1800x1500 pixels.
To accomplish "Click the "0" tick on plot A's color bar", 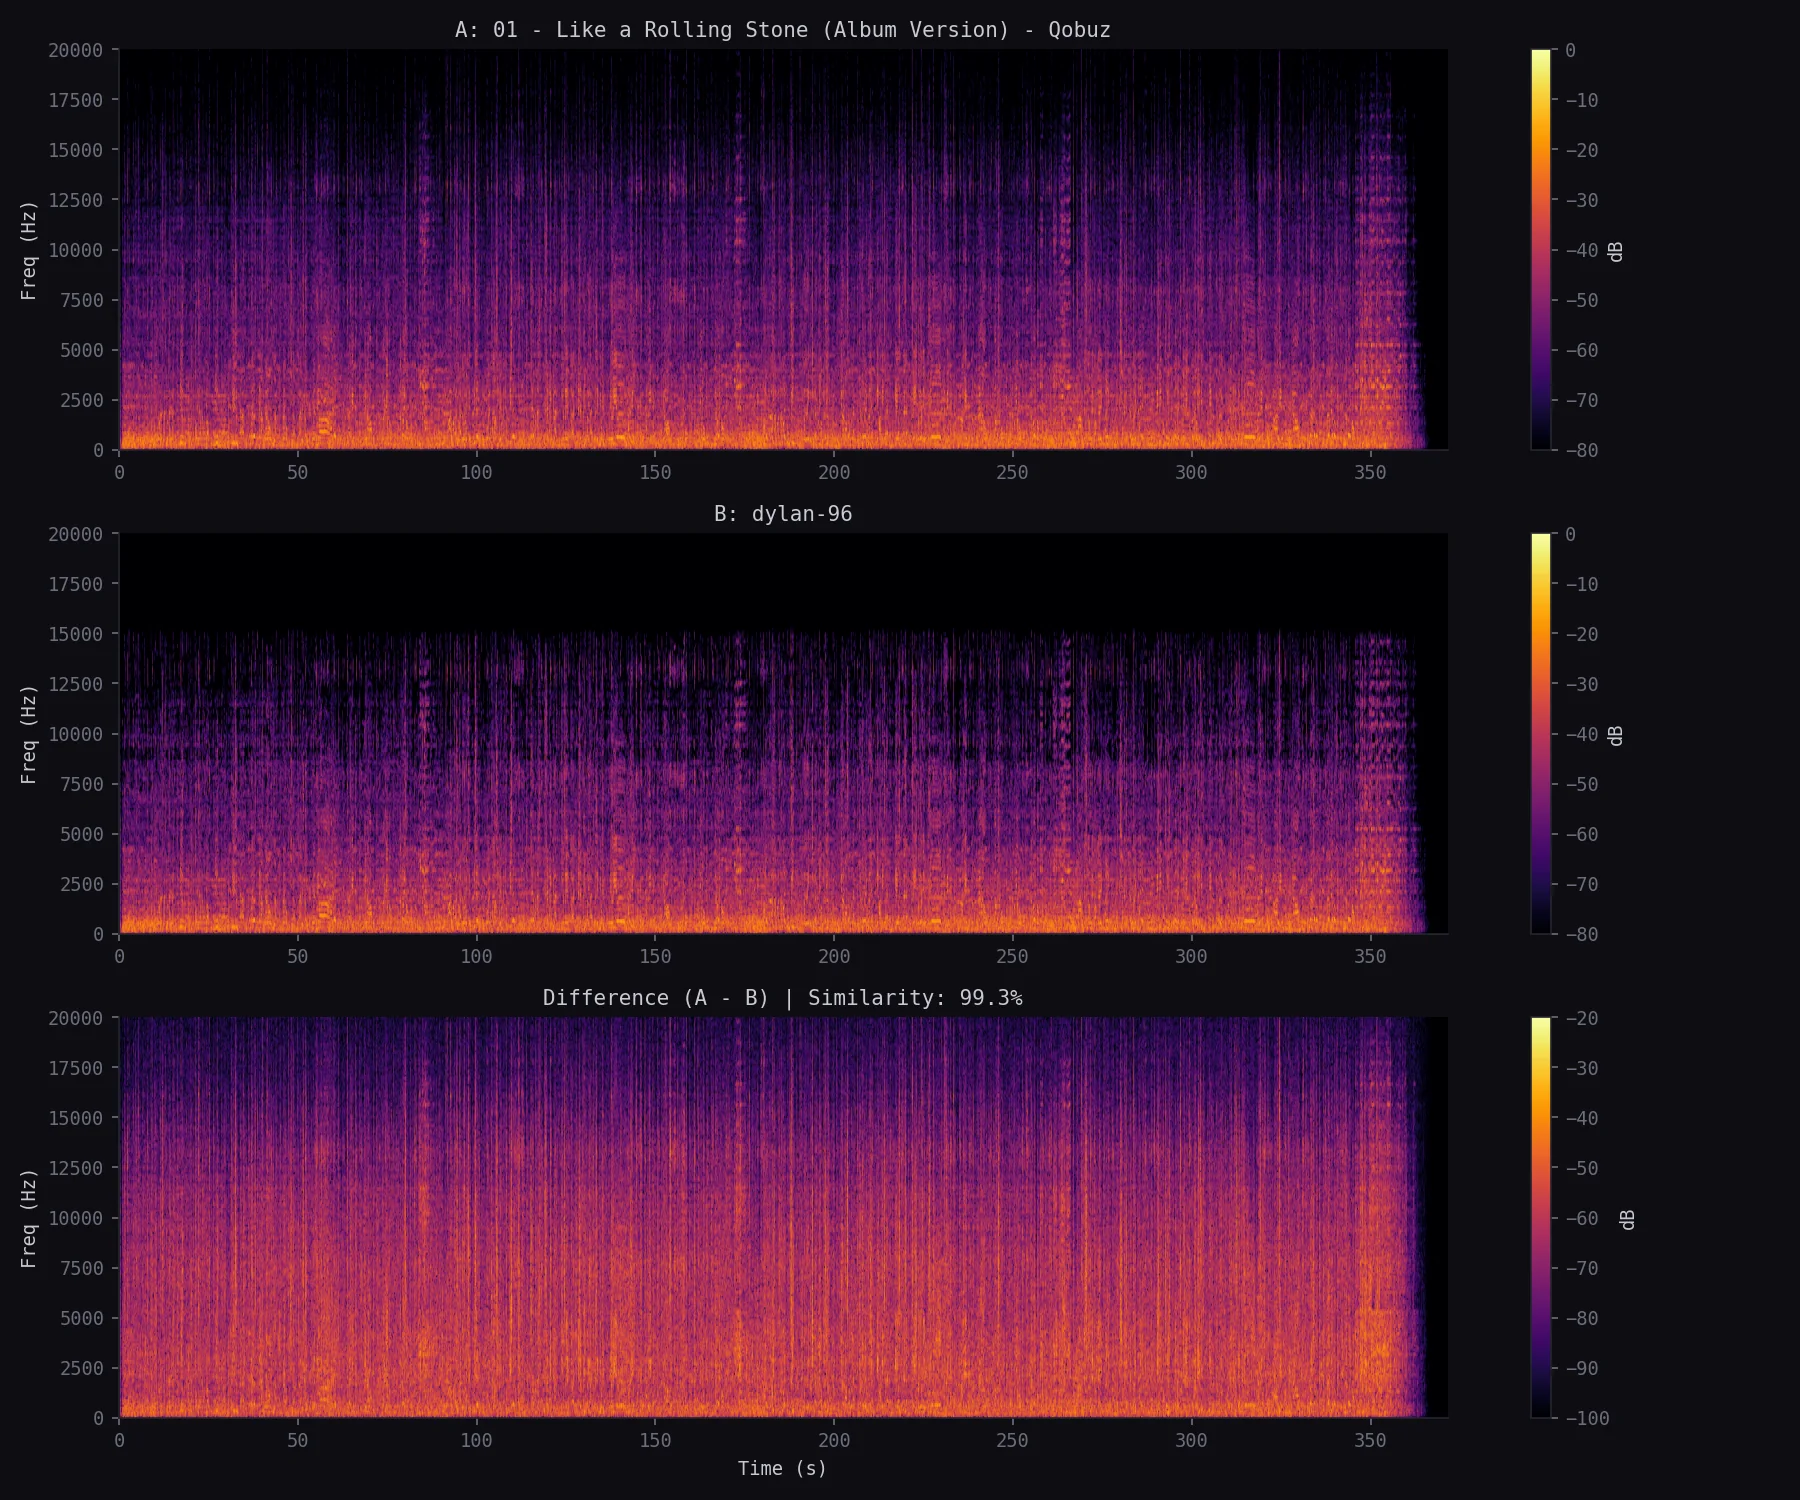I will coord(1570,50).
